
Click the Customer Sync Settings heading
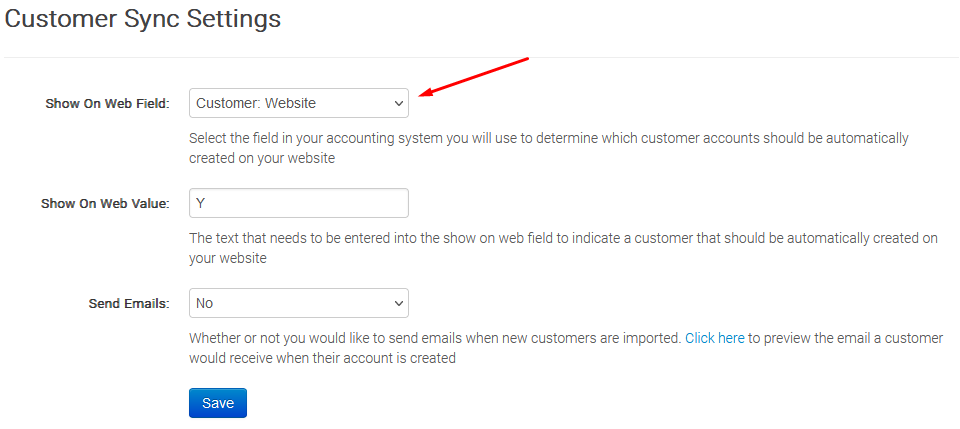coord(143,18)
